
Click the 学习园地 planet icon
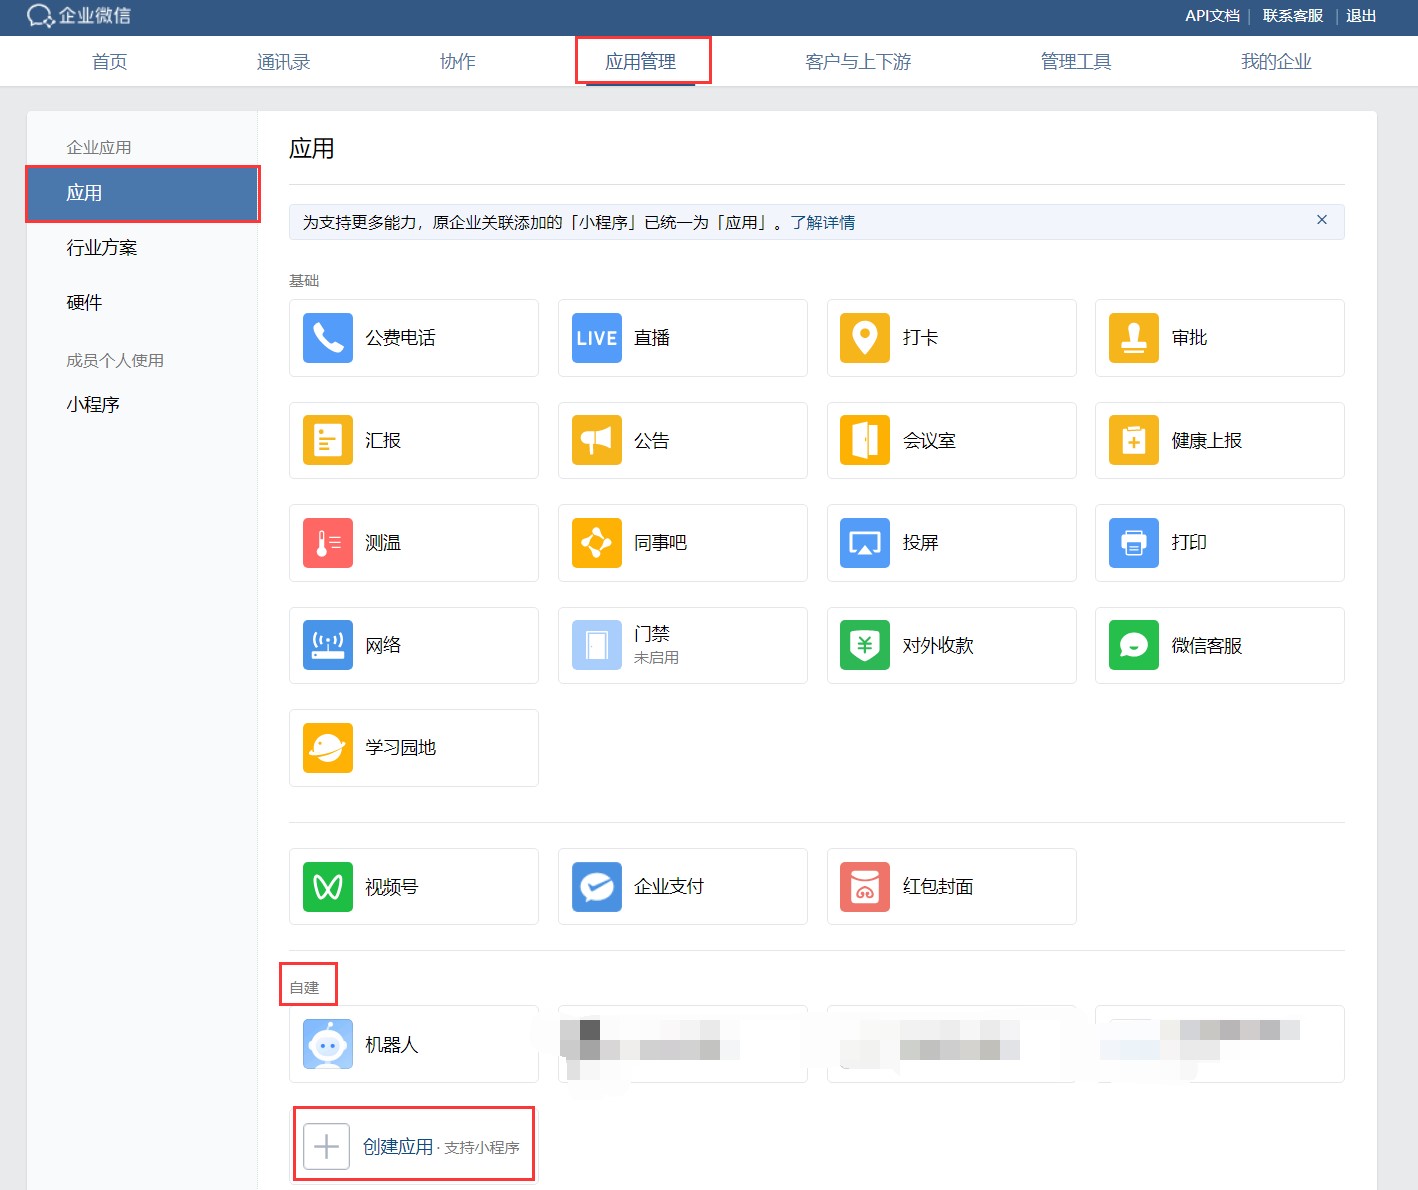click(328, 748)
